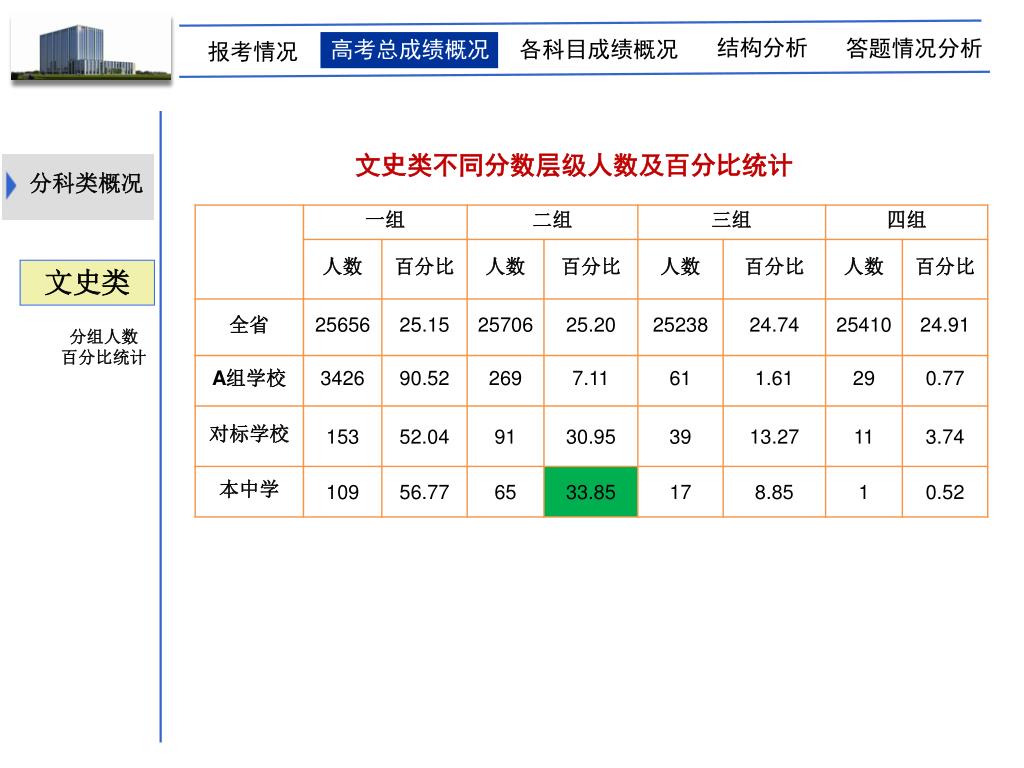Screen dimensions: 1024x768
Task: Click the cell with value 39
Action: click(680, 436)
